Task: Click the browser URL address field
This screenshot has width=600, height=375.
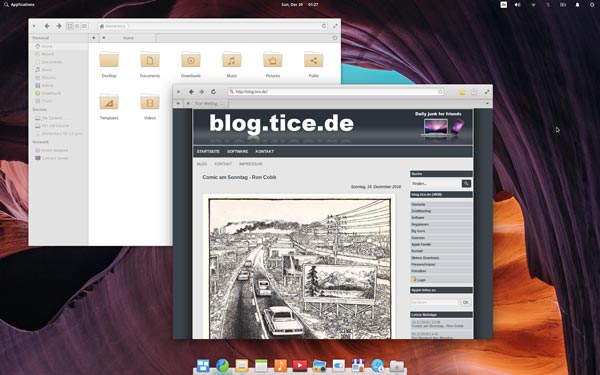Action: pyautogui.click(x=336, y=92)
